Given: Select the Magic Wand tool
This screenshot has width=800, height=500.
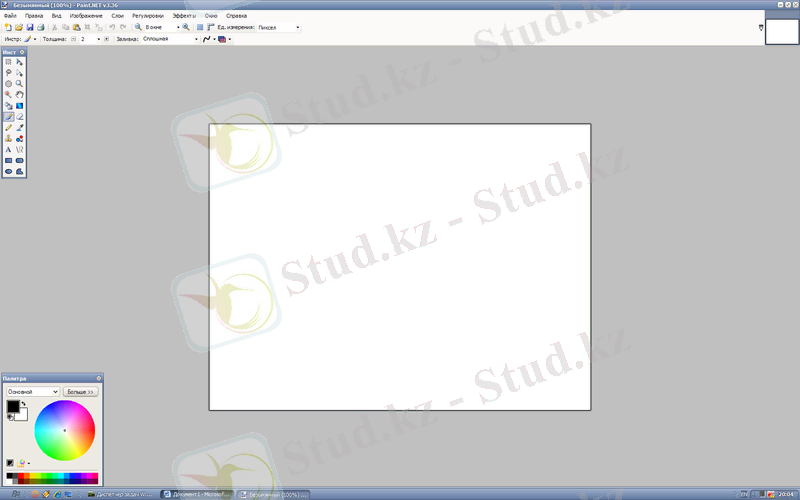Looking at the screenshot, I should tap(8, 95).
